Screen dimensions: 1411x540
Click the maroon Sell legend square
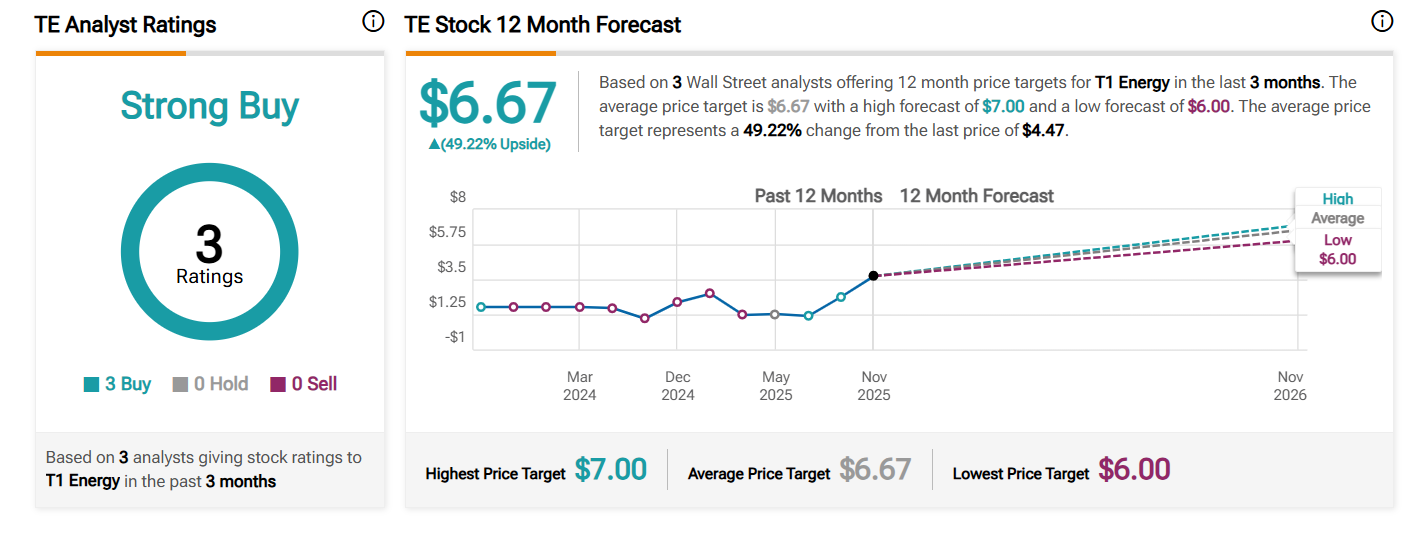[278, 384]
